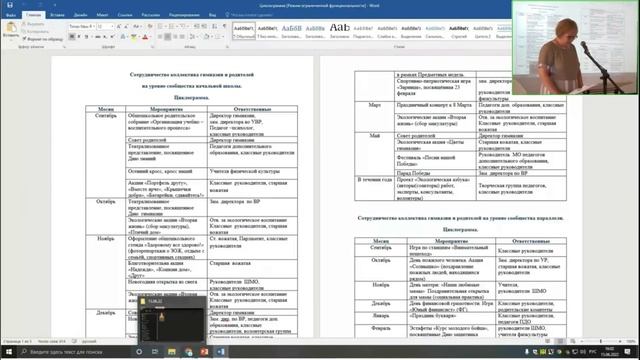Viewport: 640px width, 360px height.
Task: Open the font size dropdown
Action: (x=112, y=27)
